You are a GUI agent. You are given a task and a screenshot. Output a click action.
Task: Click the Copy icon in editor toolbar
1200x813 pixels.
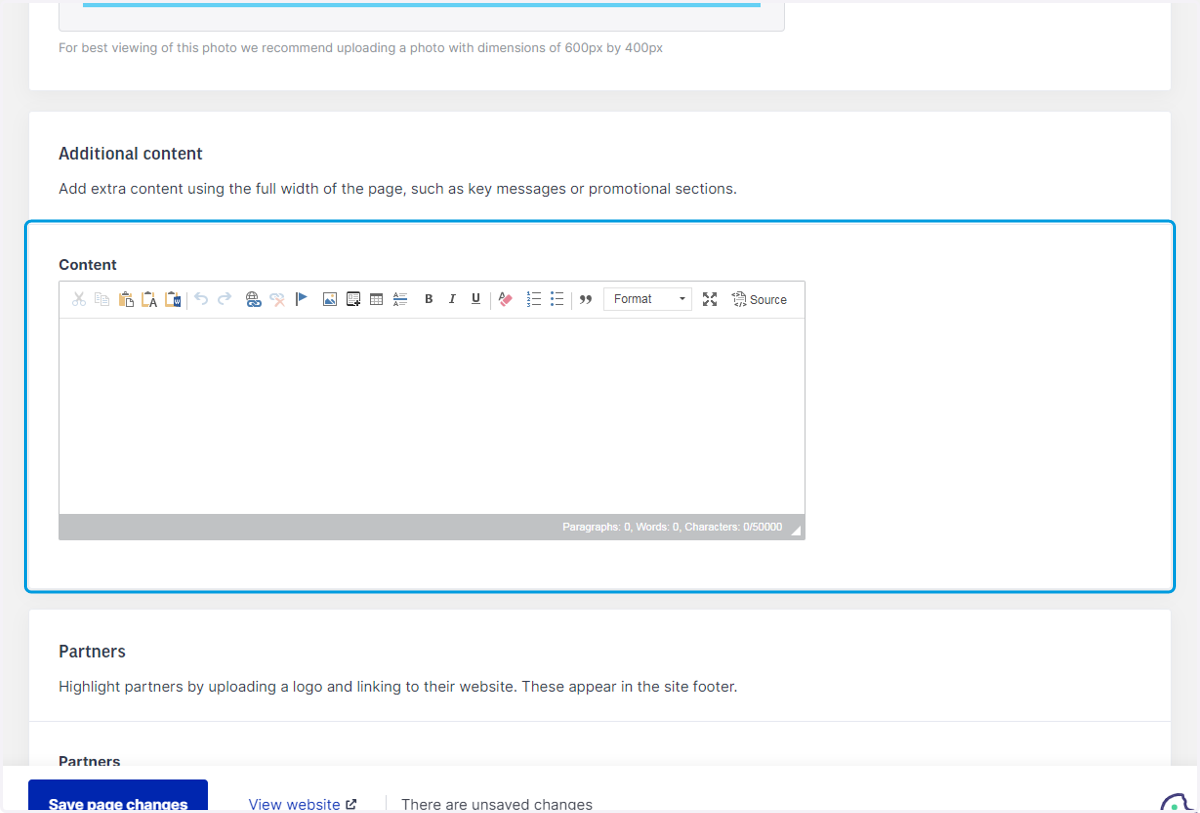(x=102, y=299)
